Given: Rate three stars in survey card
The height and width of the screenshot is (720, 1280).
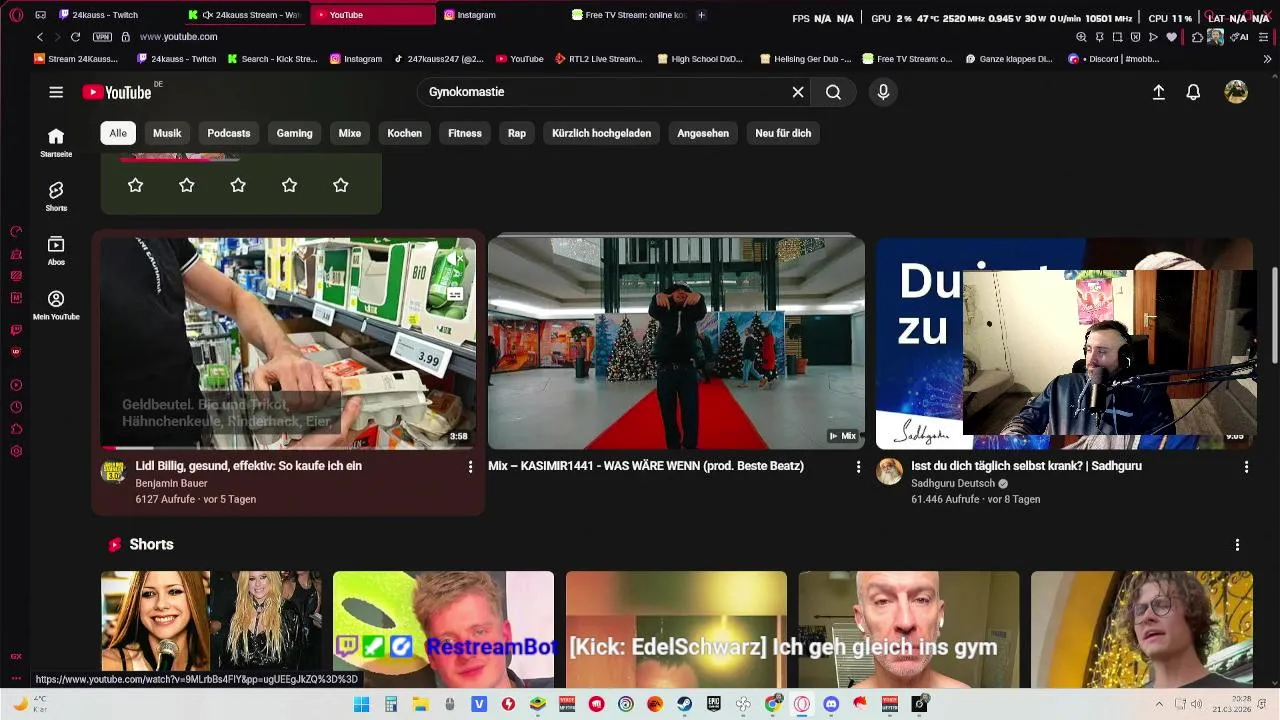Looking at the screenshot, I should (x=238, y=185).
